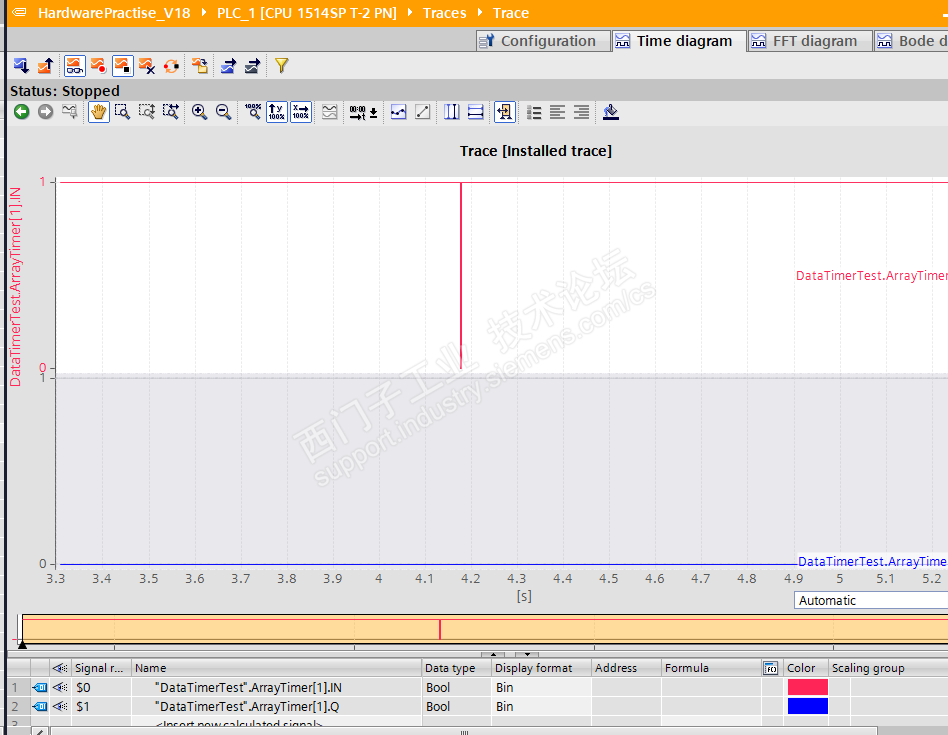Toggle the X 100% time scaling button
The height and width of the screenshot is (735, 948).
(301, 112)
